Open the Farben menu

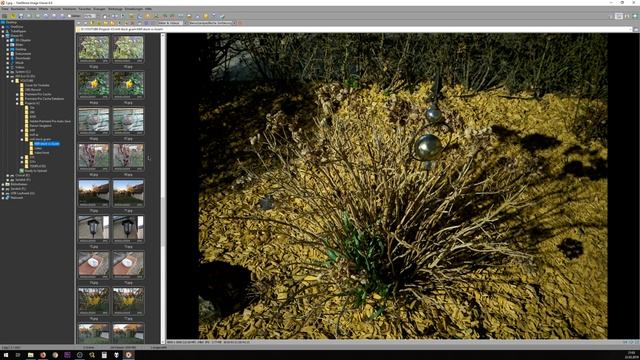(x=32, y=9)
